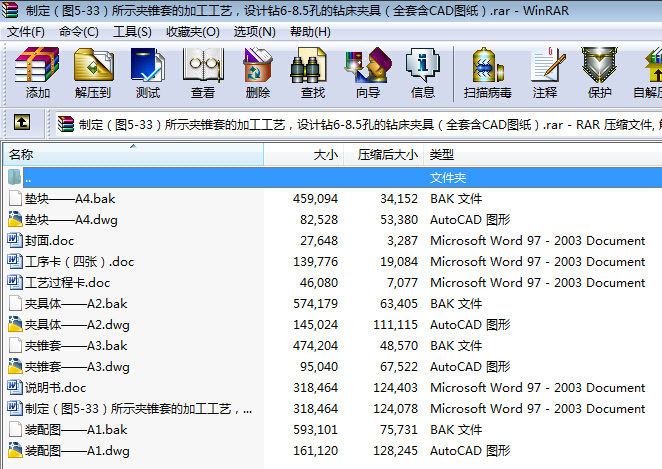662x469 pixels.
Task: Select the file name 垫块——A4.dwg
Action: pos(71,220)
